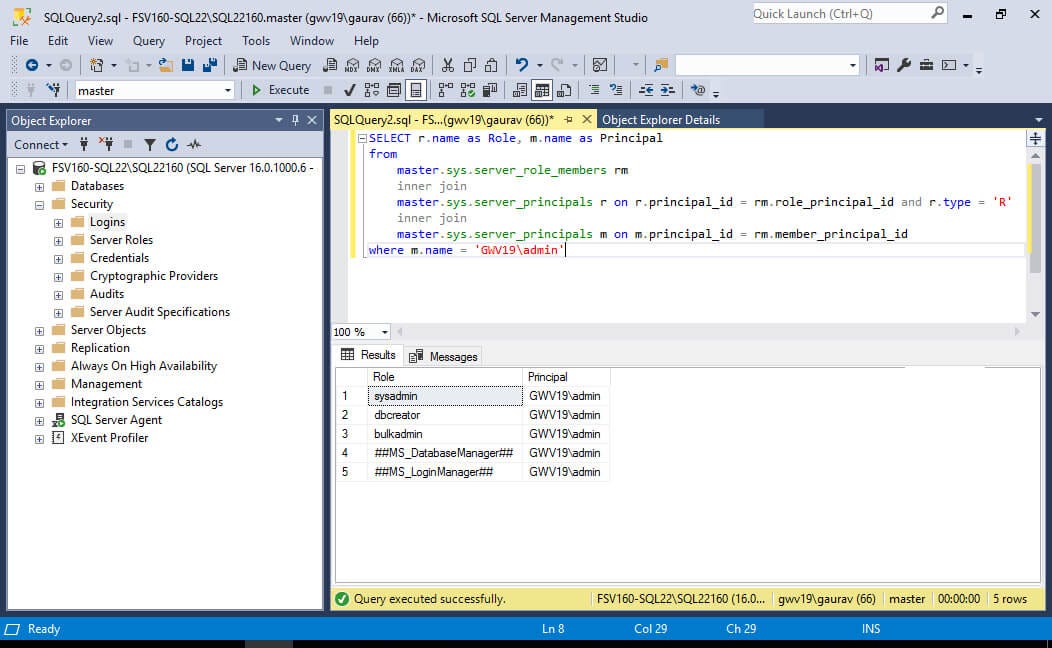1052x648 pixels.
Task: Cut selected text using the scissors icon
Action: pos(447,64)
